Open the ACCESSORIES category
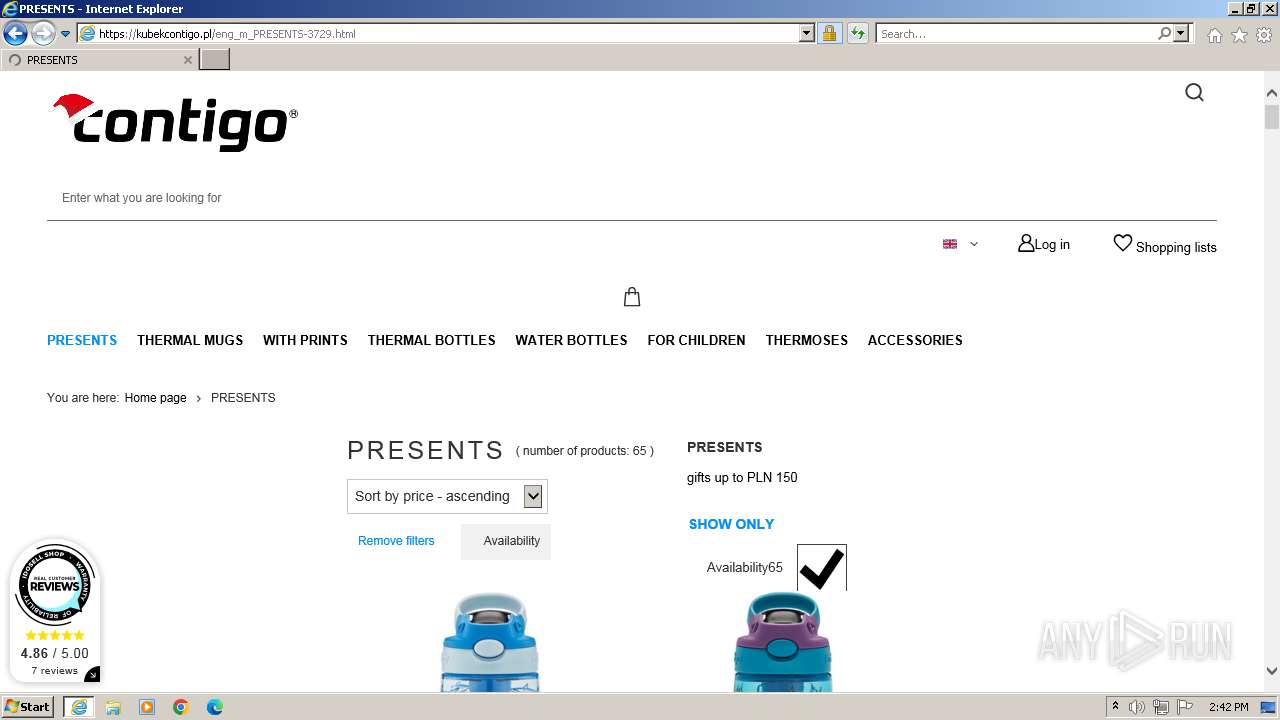This screenshot has height=720, width=1280. [x=915, y=340]
